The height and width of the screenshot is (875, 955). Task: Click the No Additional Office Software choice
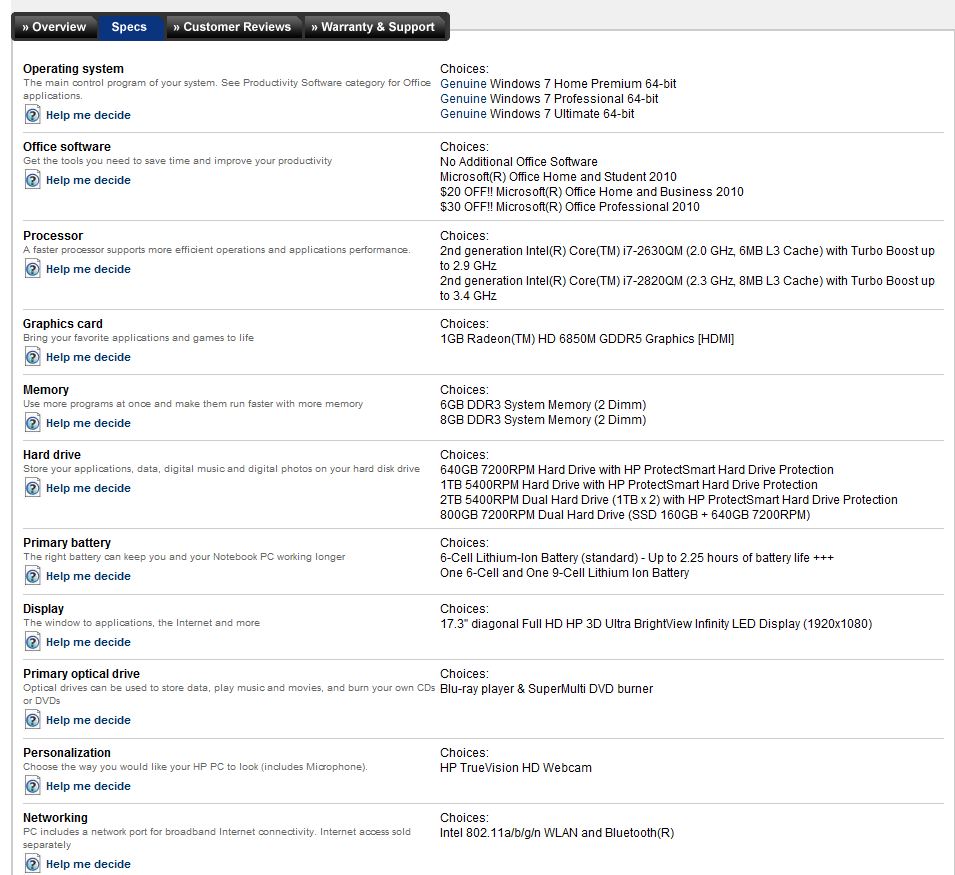[519, 162]
